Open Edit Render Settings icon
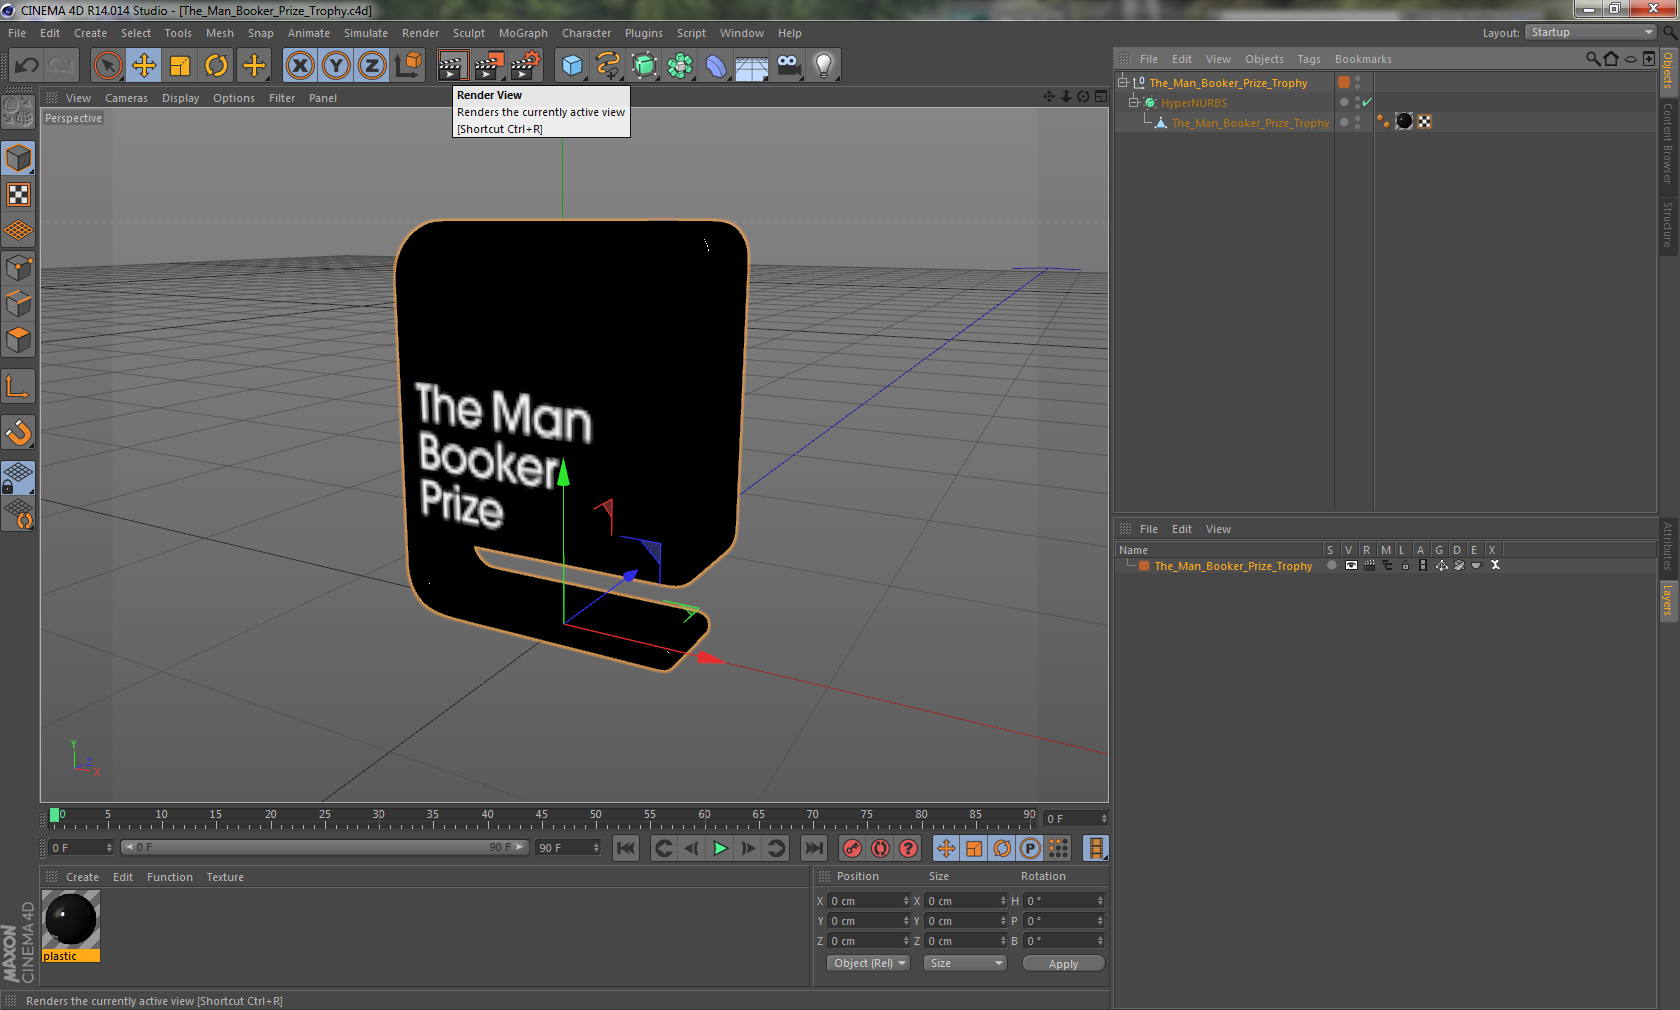The width and height of the screenshot is (1680, 1010). coord(526,66)
